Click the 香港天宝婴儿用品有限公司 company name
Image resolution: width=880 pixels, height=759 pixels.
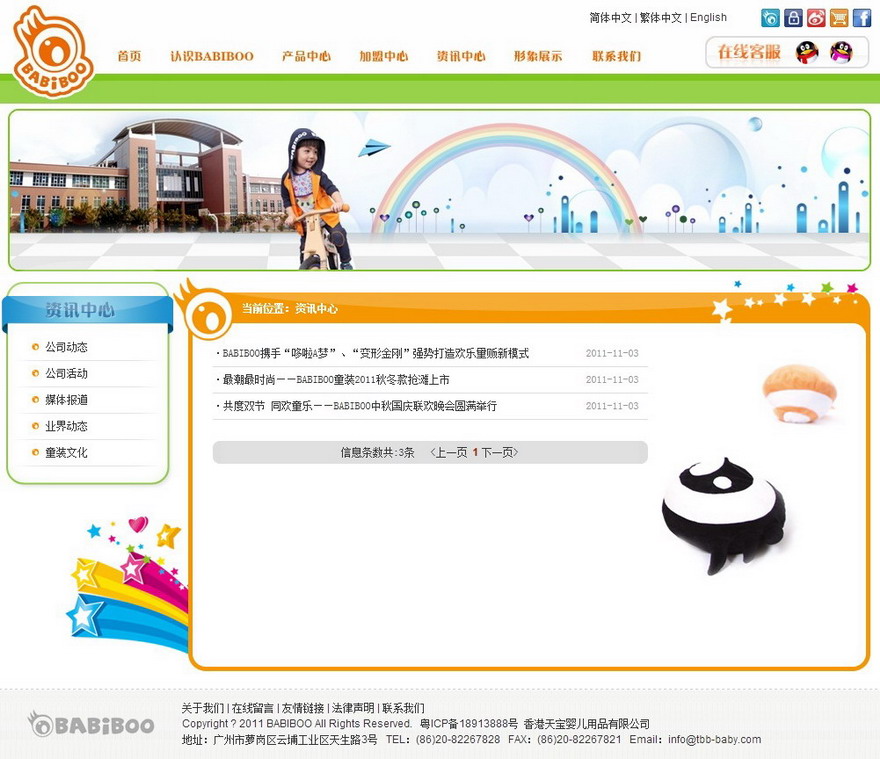(586, 724)
